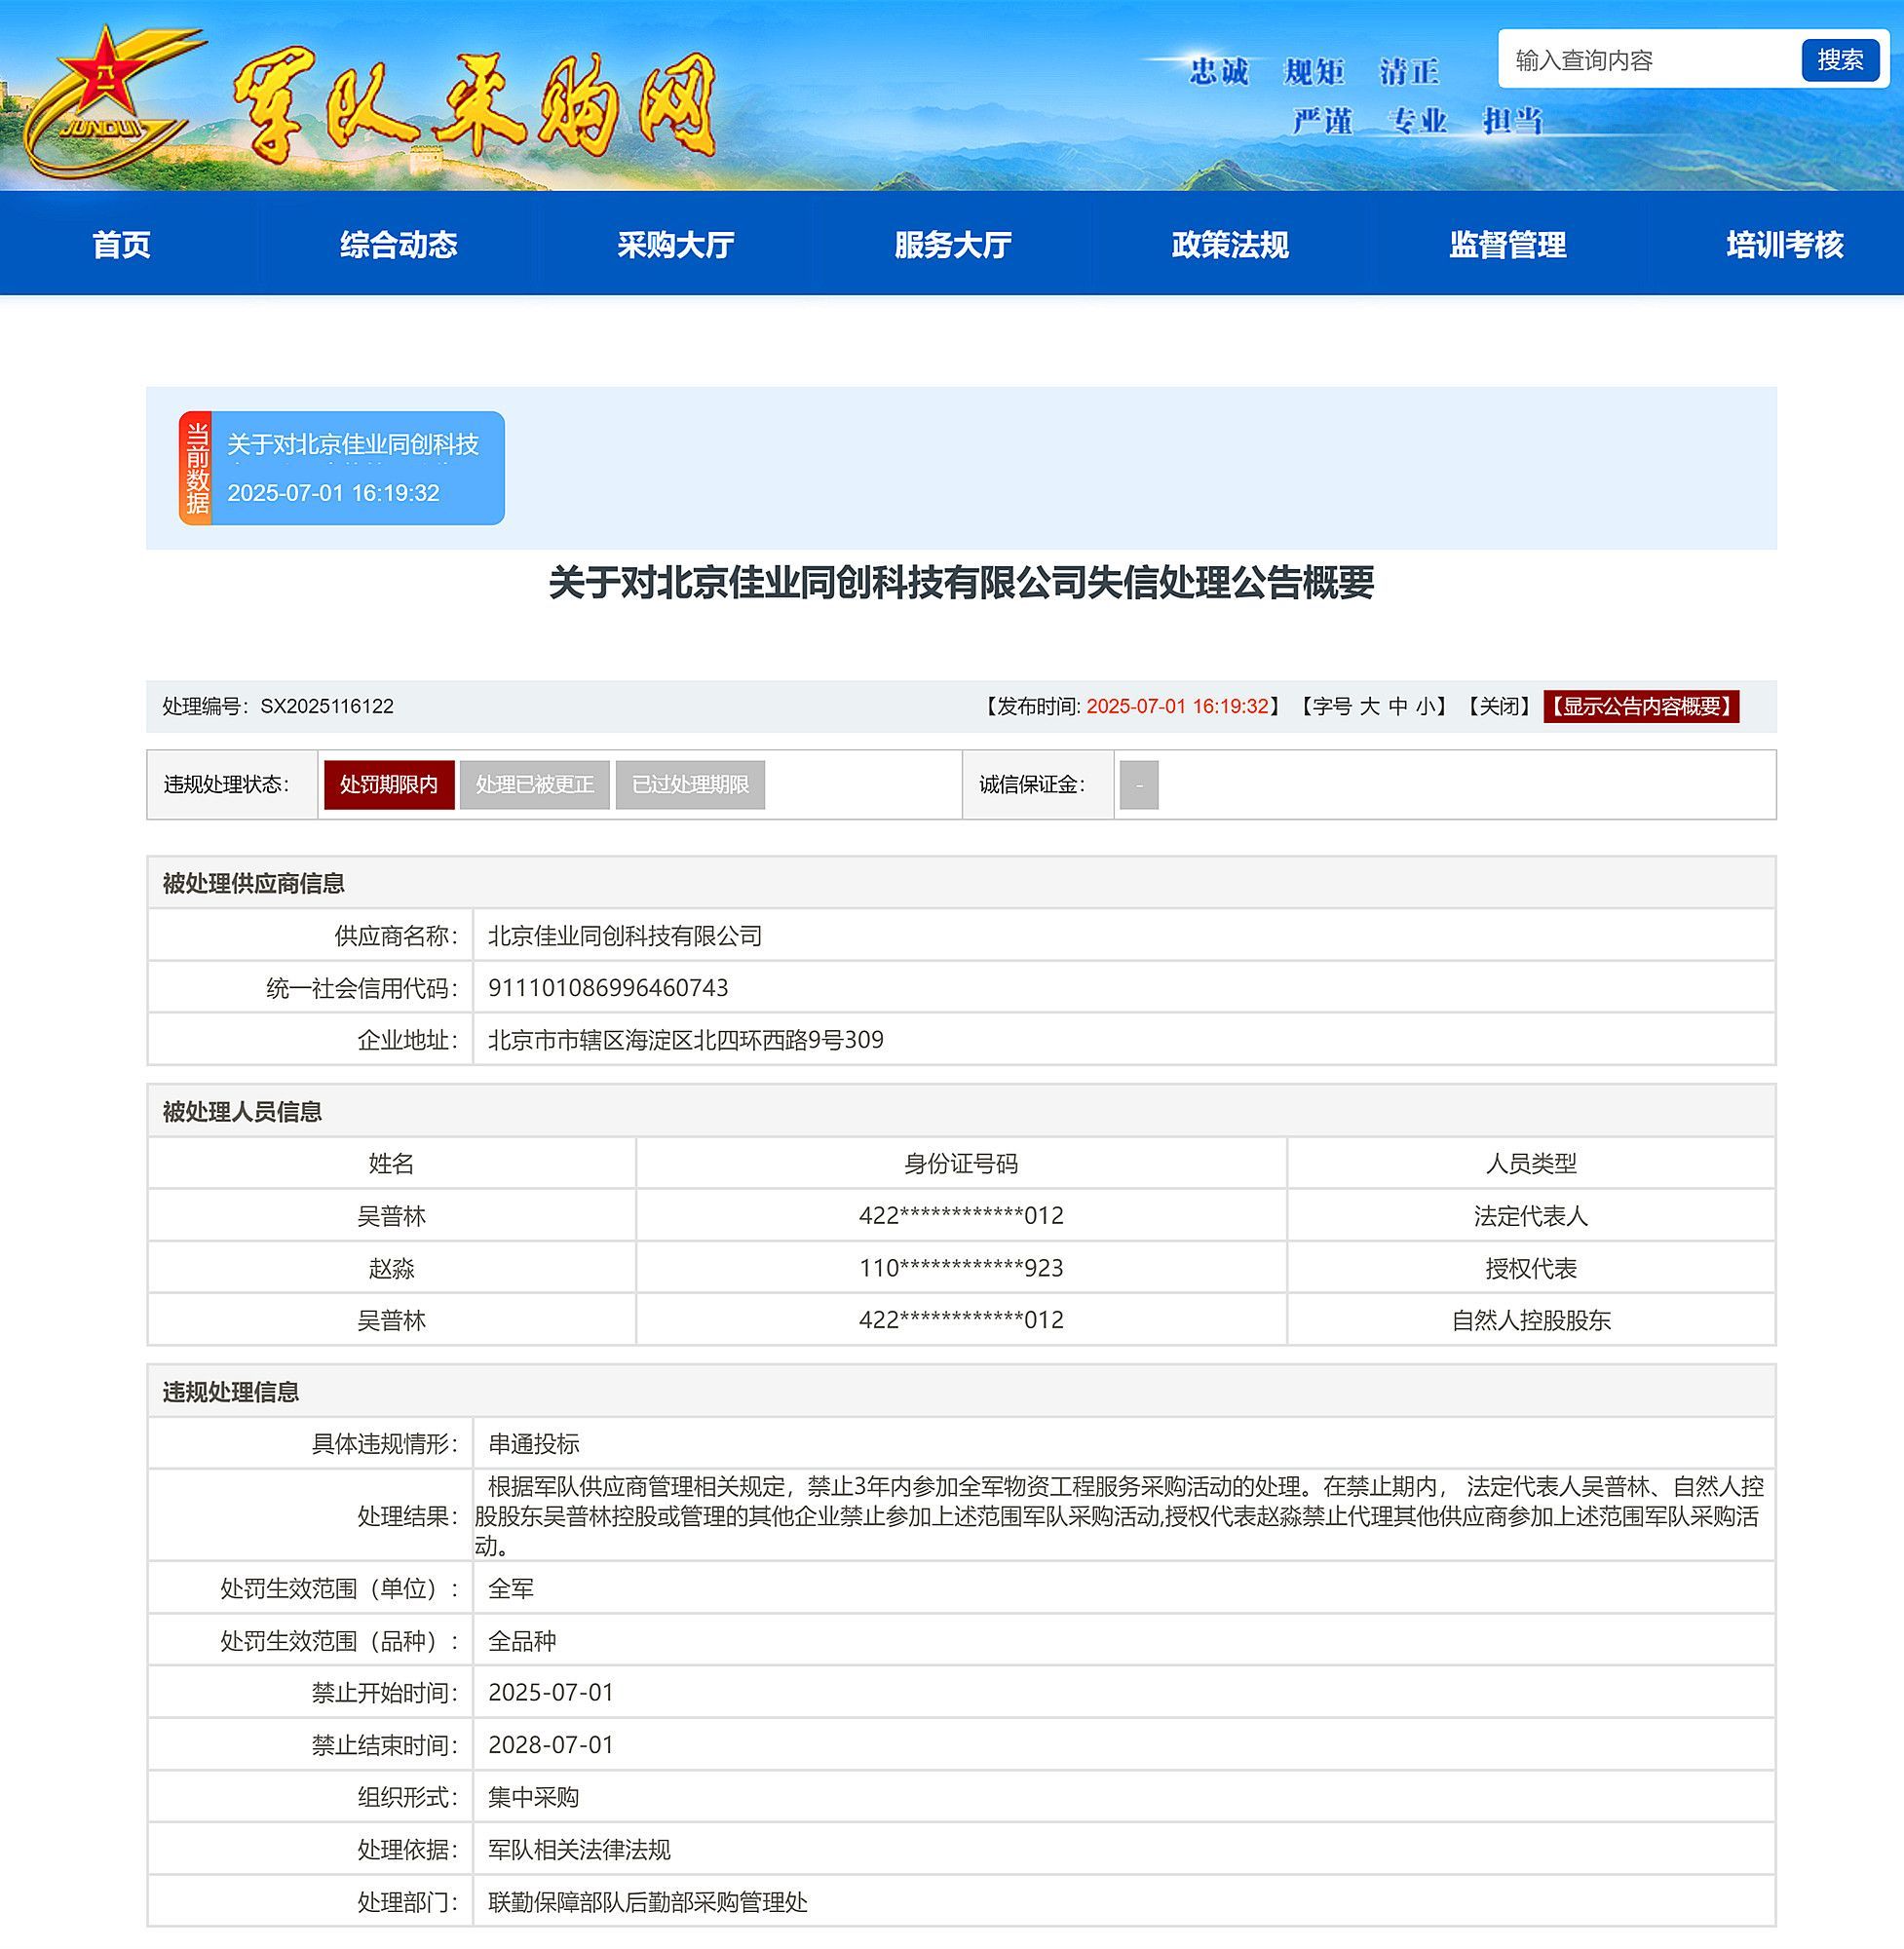1904x1949 pixels.
Task: Set font size to 小
Action: [1425, 706]
